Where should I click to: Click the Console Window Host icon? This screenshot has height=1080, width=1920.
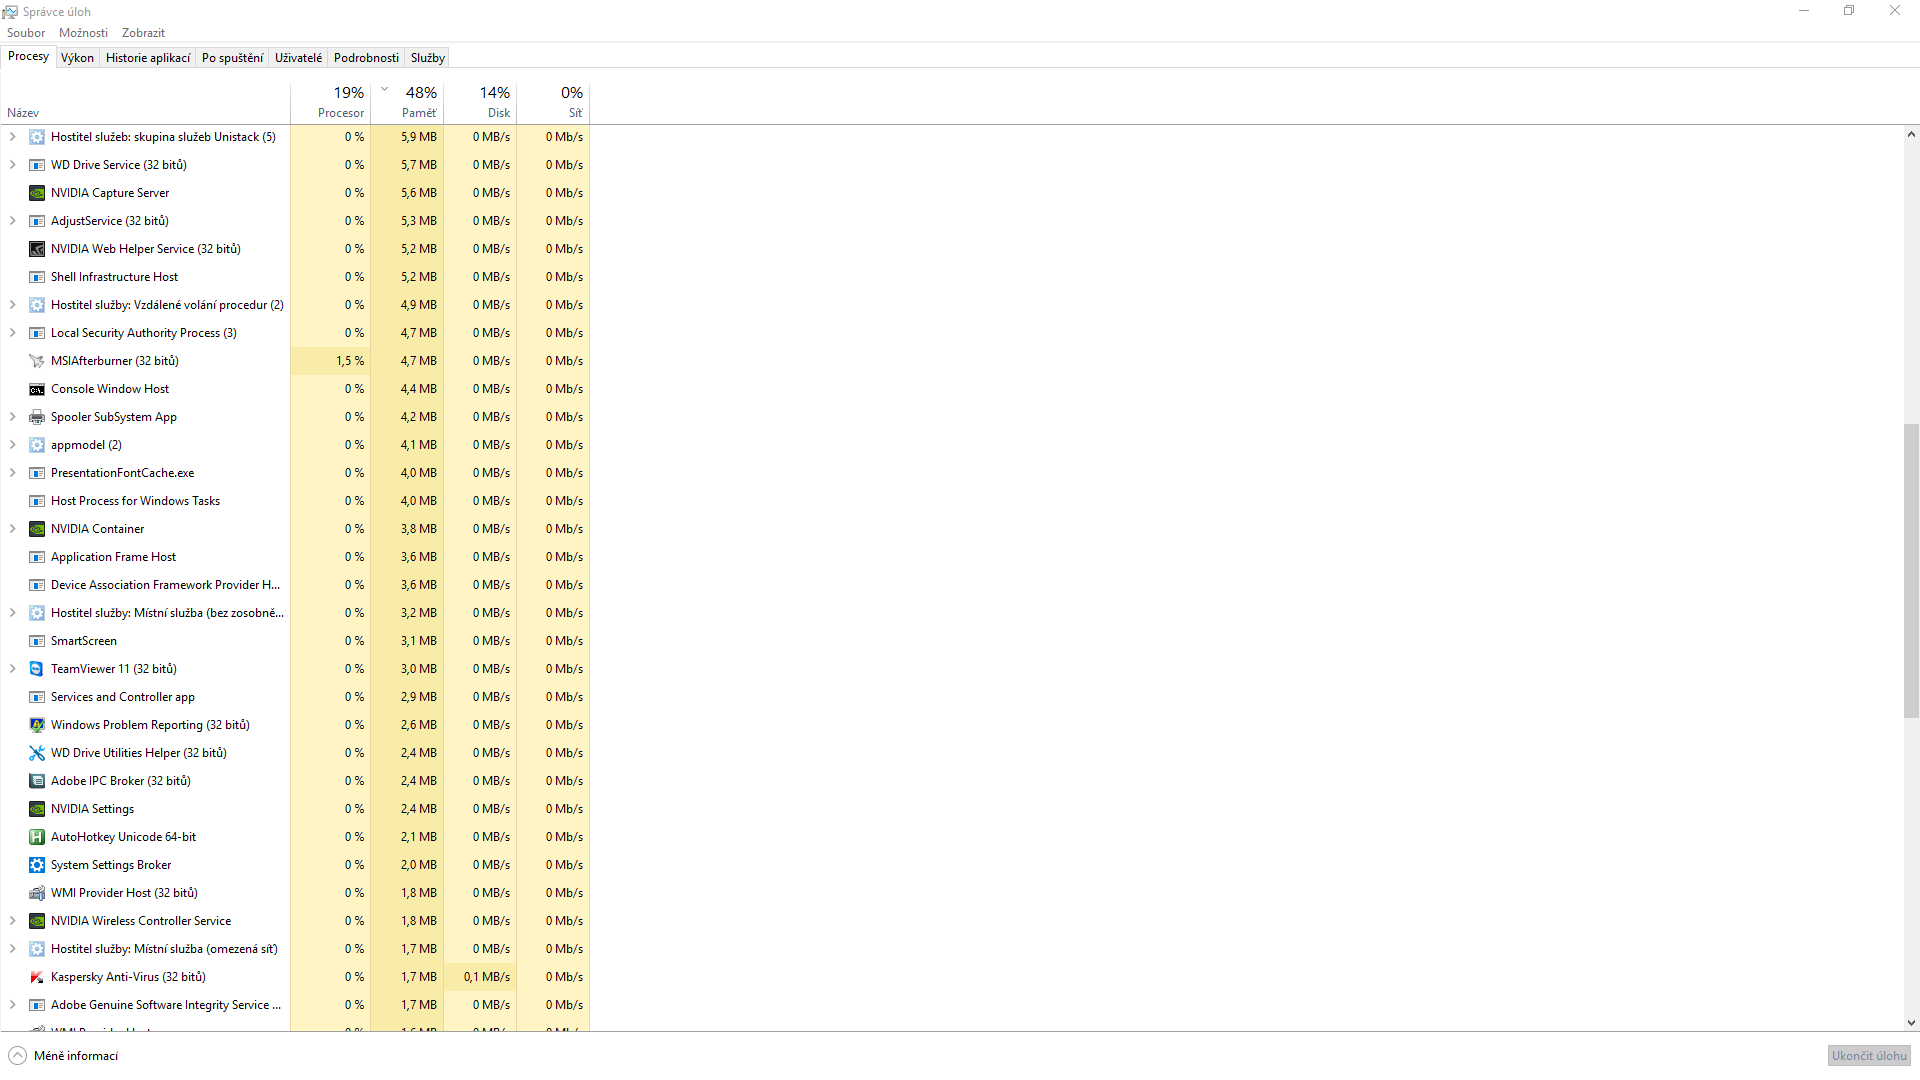(37, 389)
